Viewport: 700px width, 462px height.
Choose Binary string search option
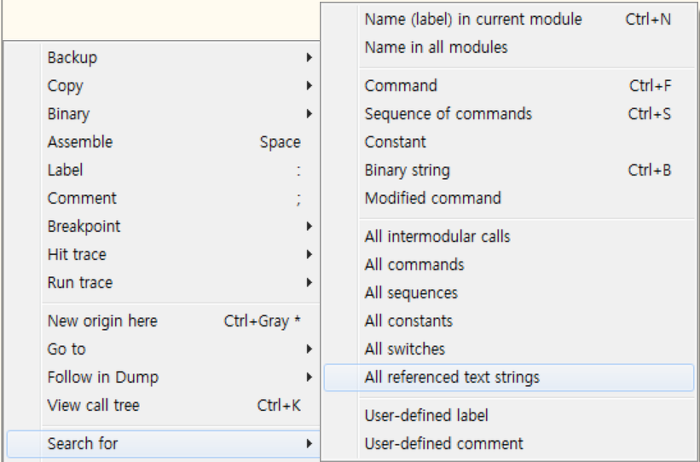coord(509,170)
